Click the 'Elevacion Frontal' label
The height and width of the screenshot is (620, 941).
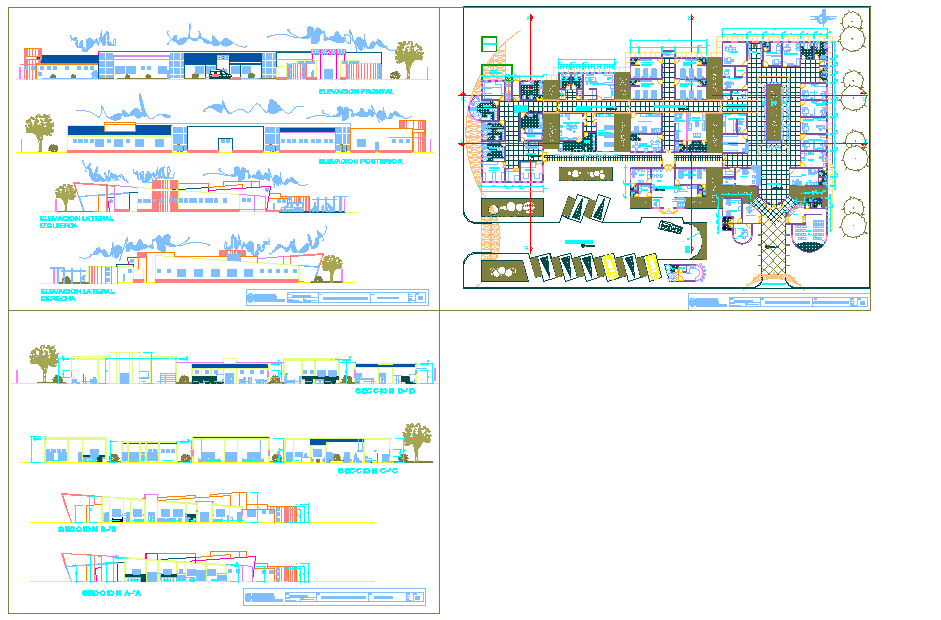click(x=355, y=91)
